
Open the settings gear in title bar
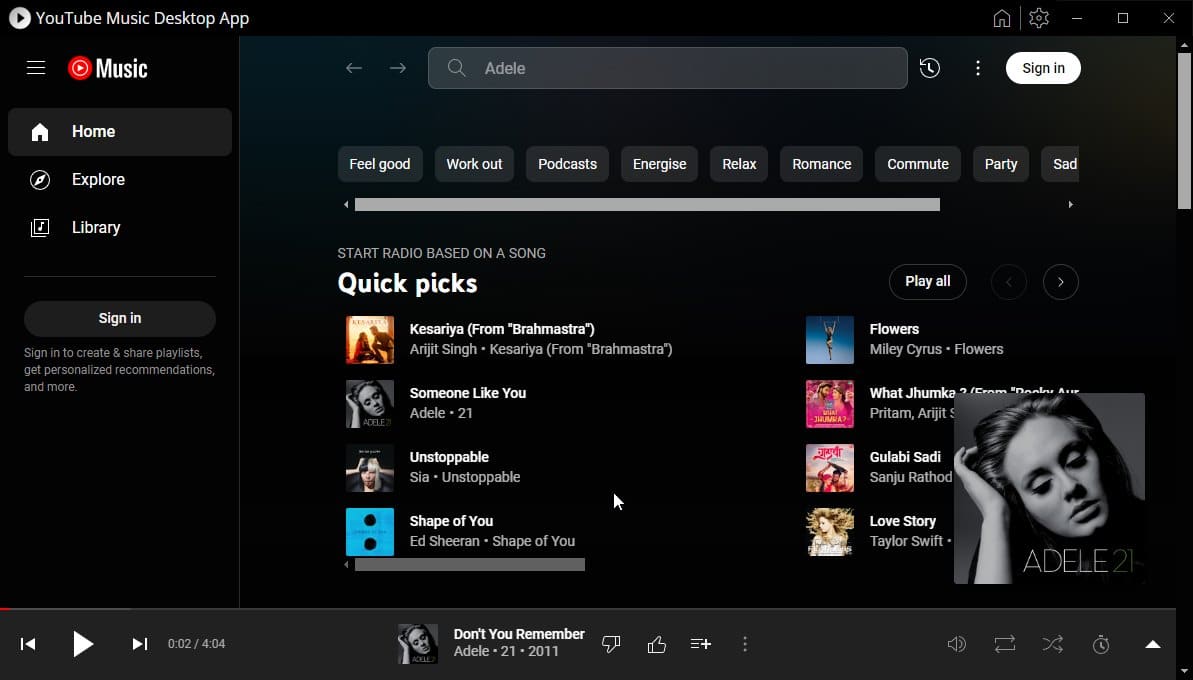coord(1039,18)
